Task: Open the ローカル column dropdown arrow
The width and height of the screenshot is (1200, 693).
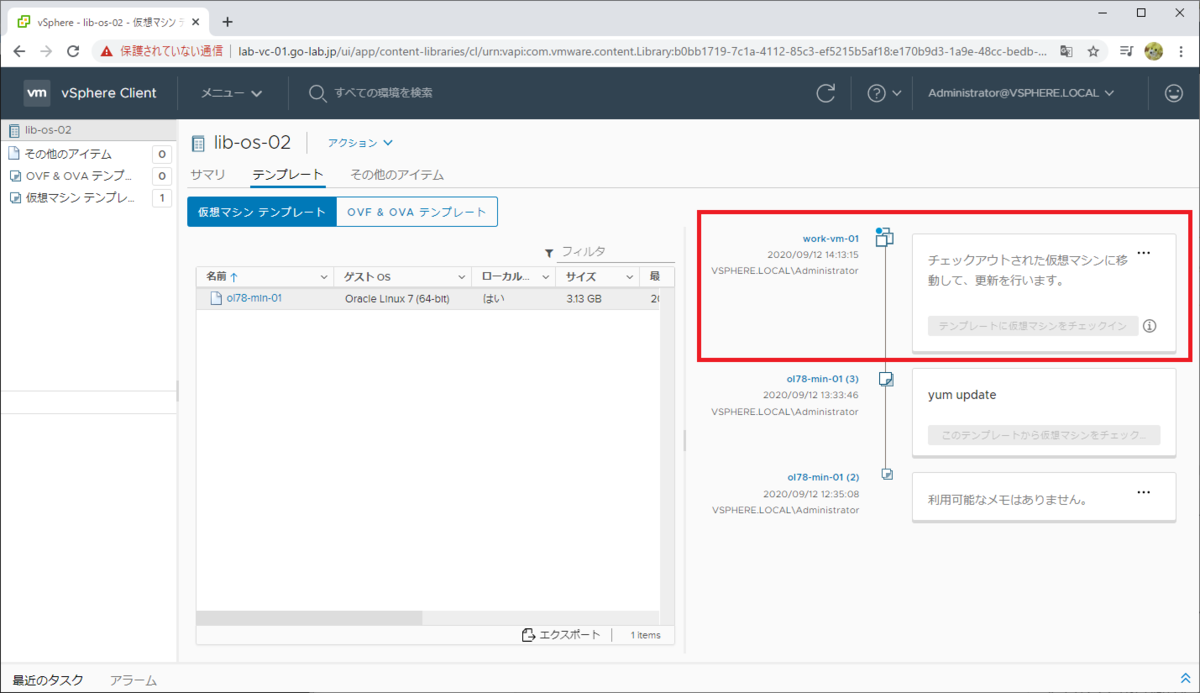Action: (x=547, y=276)
